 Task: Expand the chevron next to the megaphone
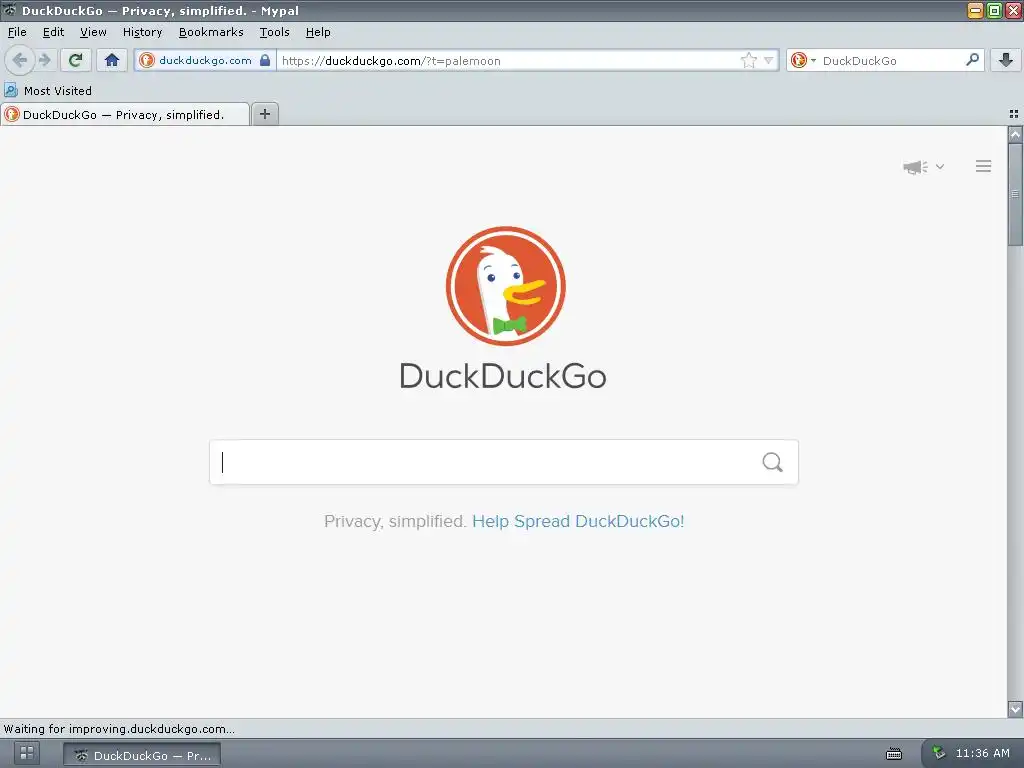pyautogui.click(x=940, y=167)
